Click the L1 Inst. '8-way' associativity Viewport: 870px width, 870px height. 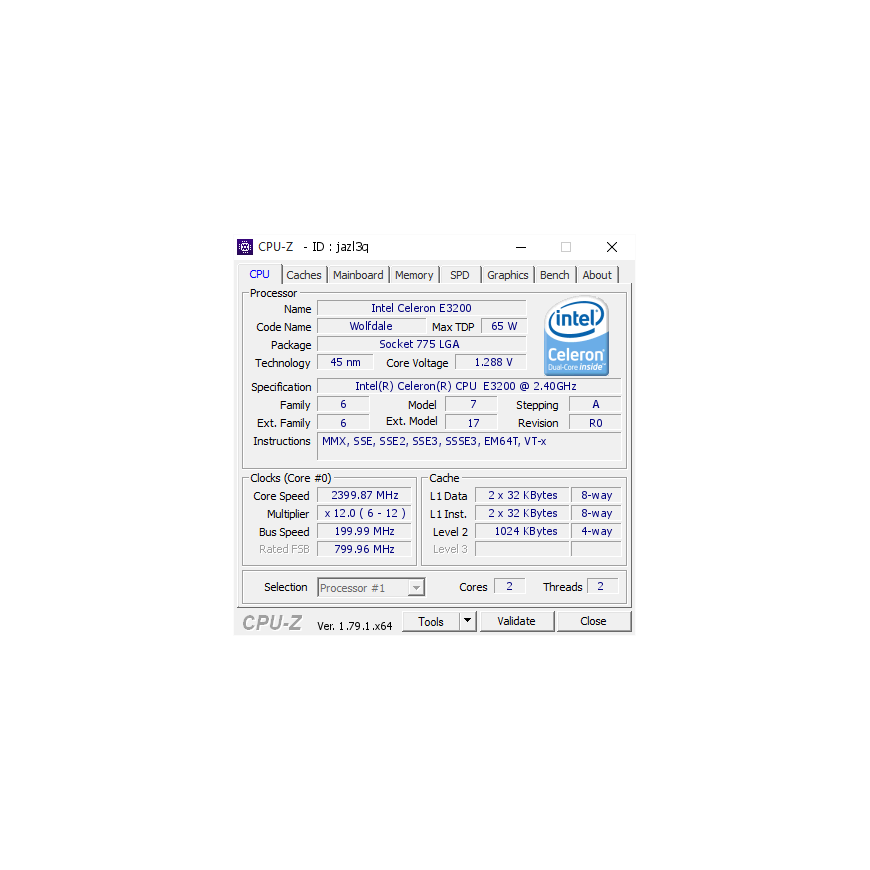596,513
